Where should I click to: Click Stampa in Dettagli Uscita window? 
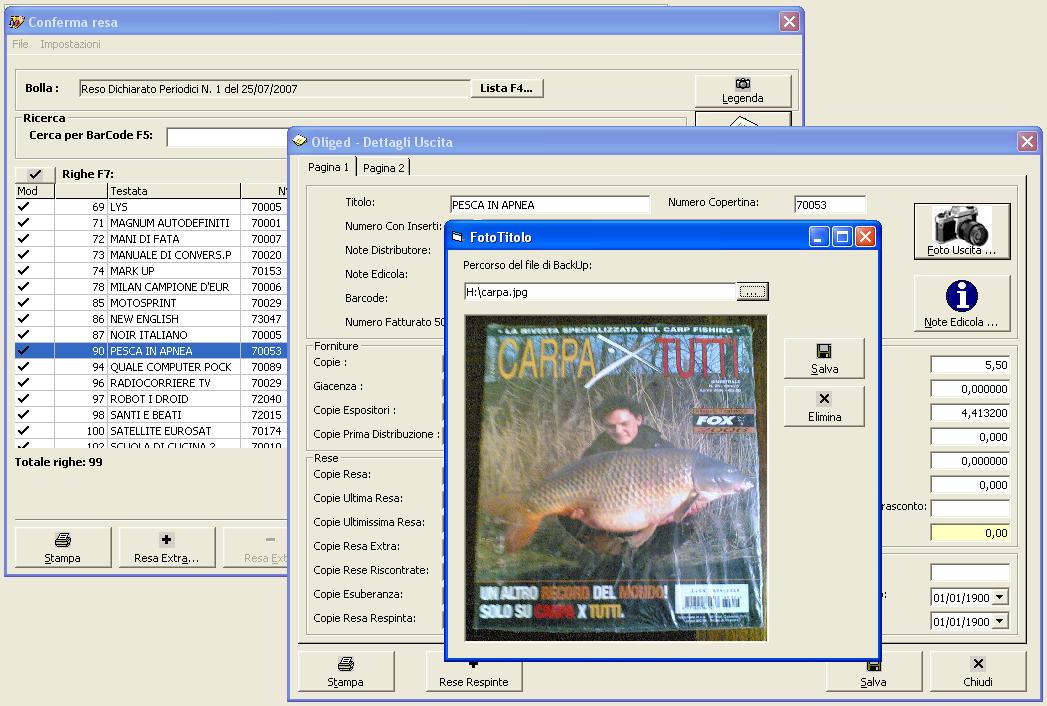[x=345, y=671]
